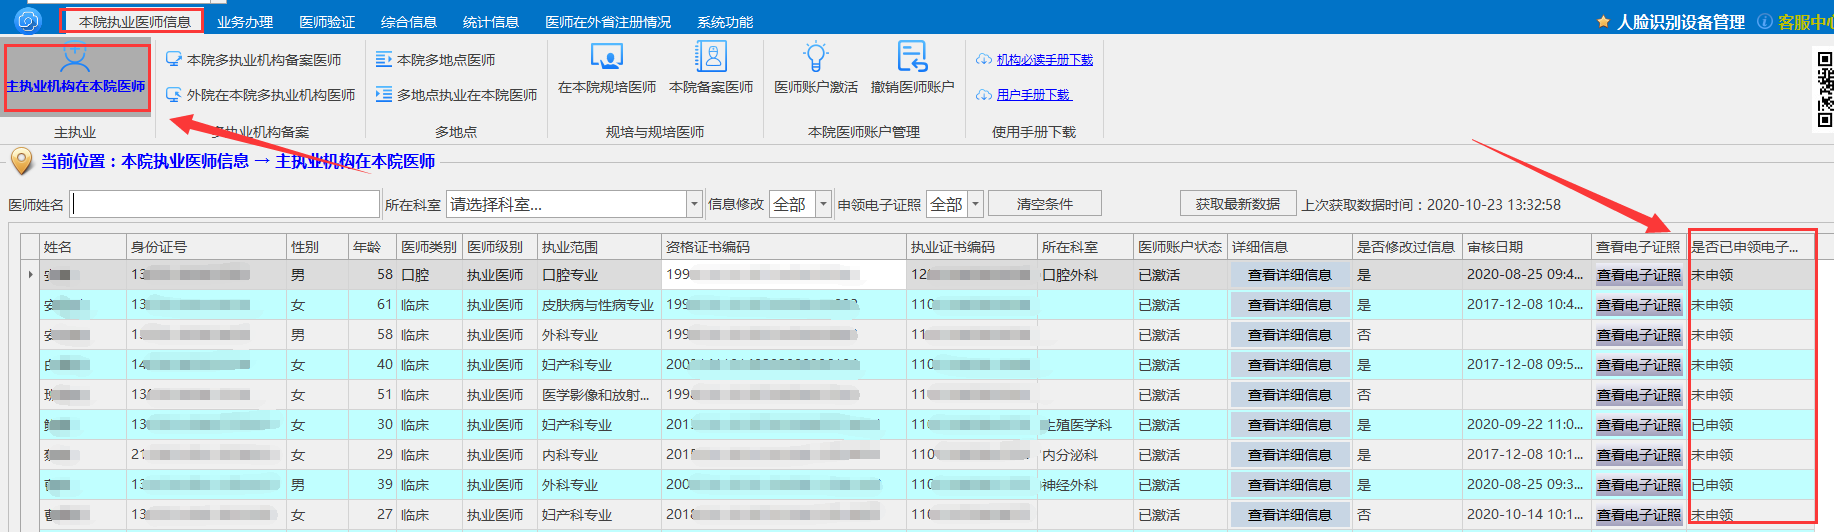Open the 业务办理 menu tab
Viewport: 1834px width, 532px height.
click(x=245, y=21)
